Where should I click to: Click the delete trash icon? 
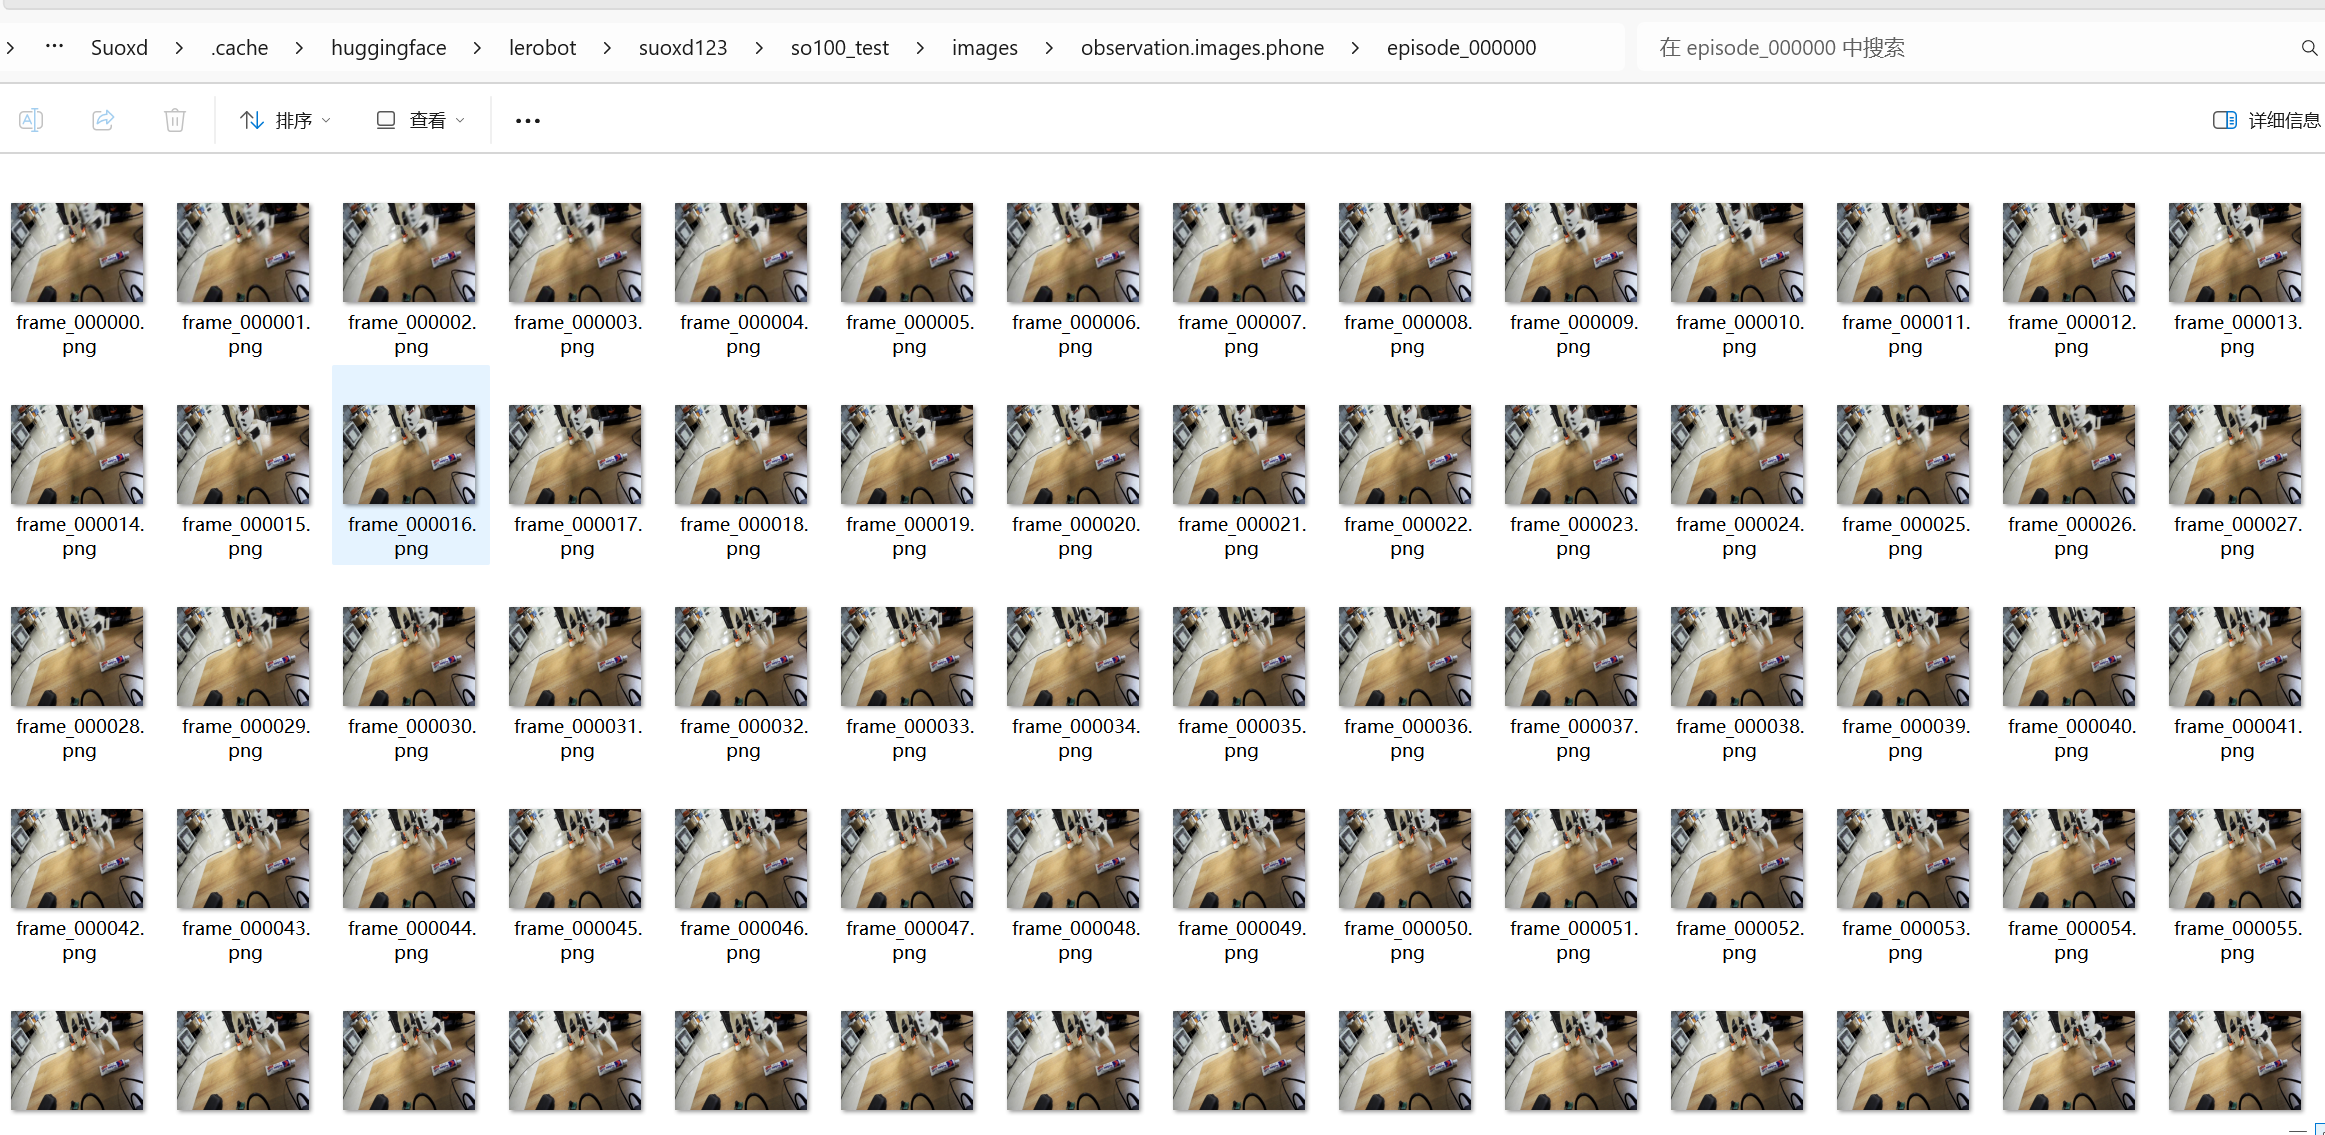175,120
